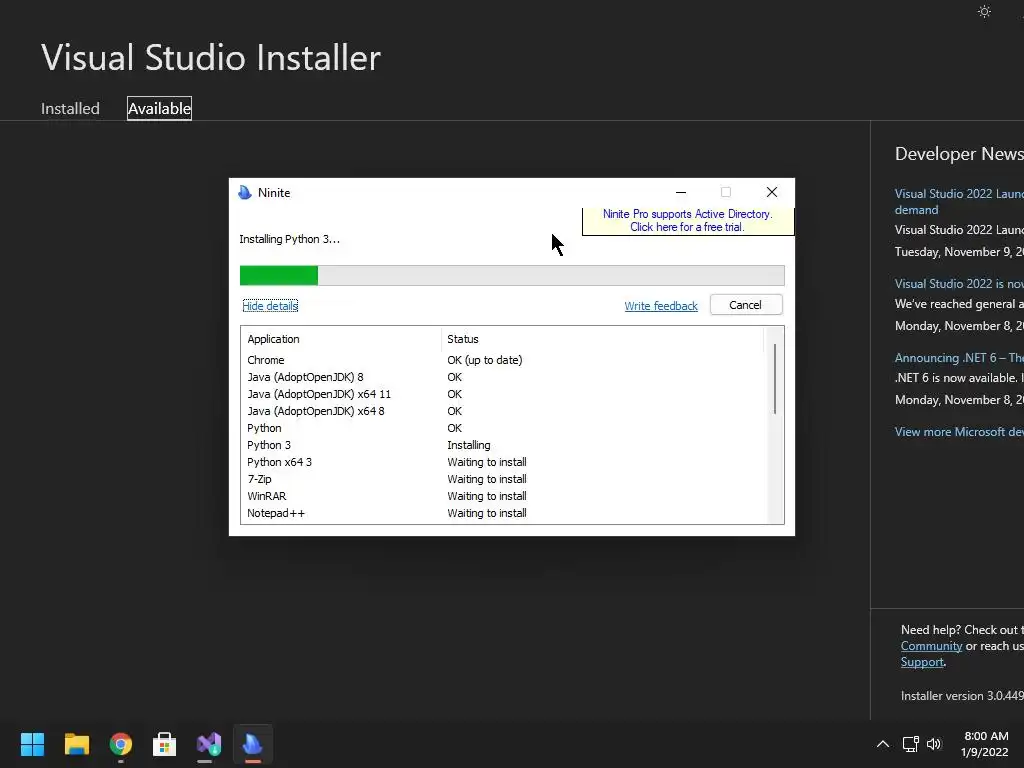The height and width of the screenshot is (768, 1024).
Task: Click the Ninite logo in the title bar
Action: 245,193
